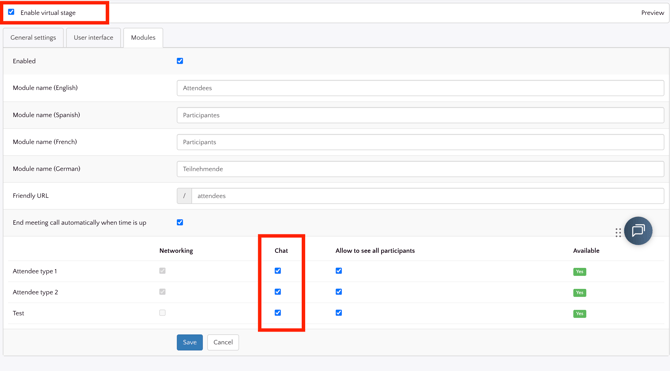Screen dimensions: 670x371
Task: Uncheck Chat for Attendee type 2
Action: 278,292
